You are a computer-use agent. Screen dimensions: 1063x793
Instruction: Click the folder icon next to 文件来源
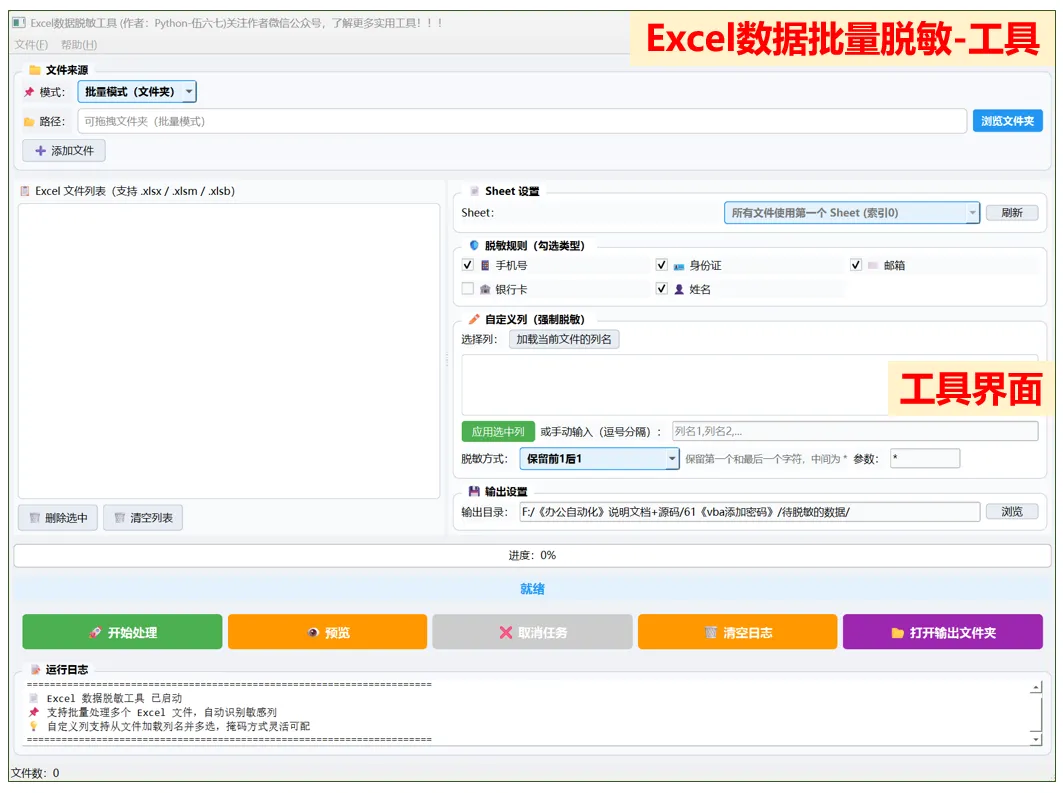click(x=35, y=70)
